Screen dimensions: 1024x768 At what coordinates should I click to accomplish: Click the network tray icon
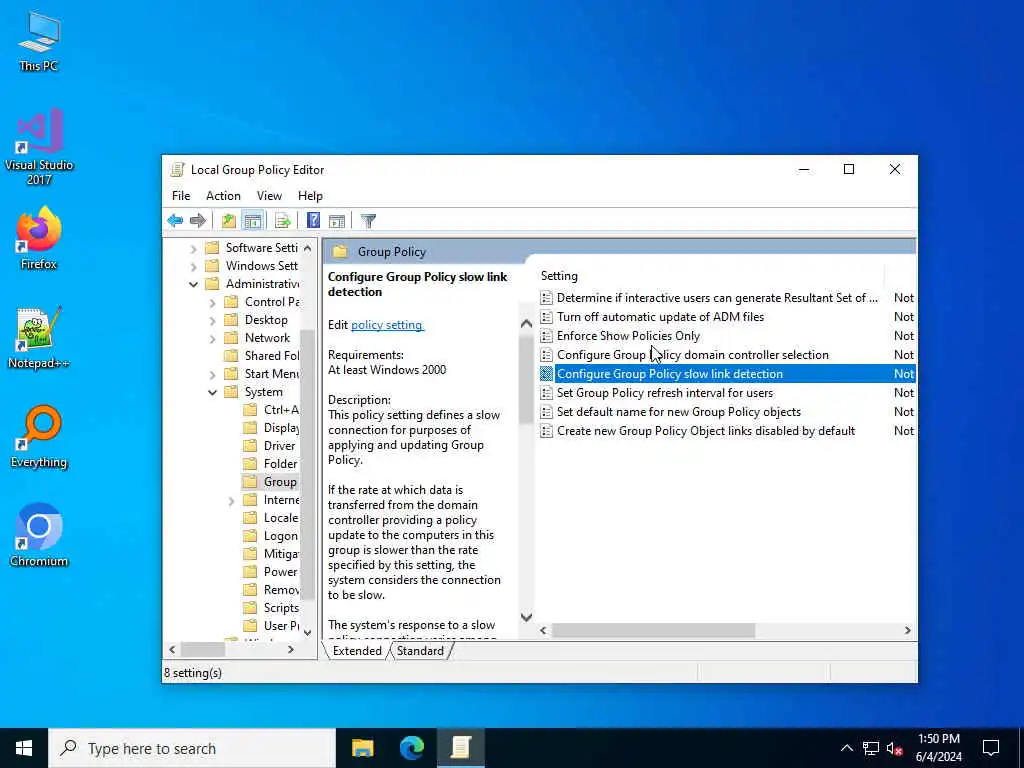tap(871, 748)
